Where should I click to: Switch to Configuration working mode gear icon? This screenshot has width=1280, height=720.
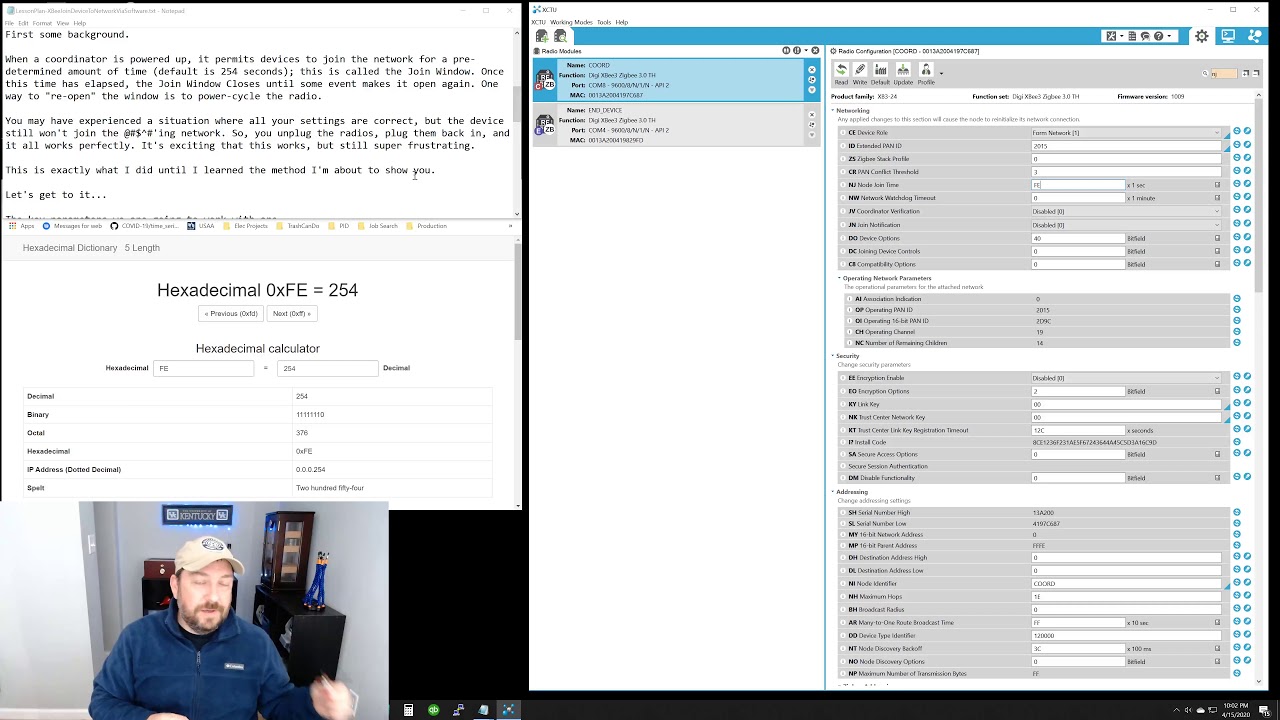click(1202, 36)
